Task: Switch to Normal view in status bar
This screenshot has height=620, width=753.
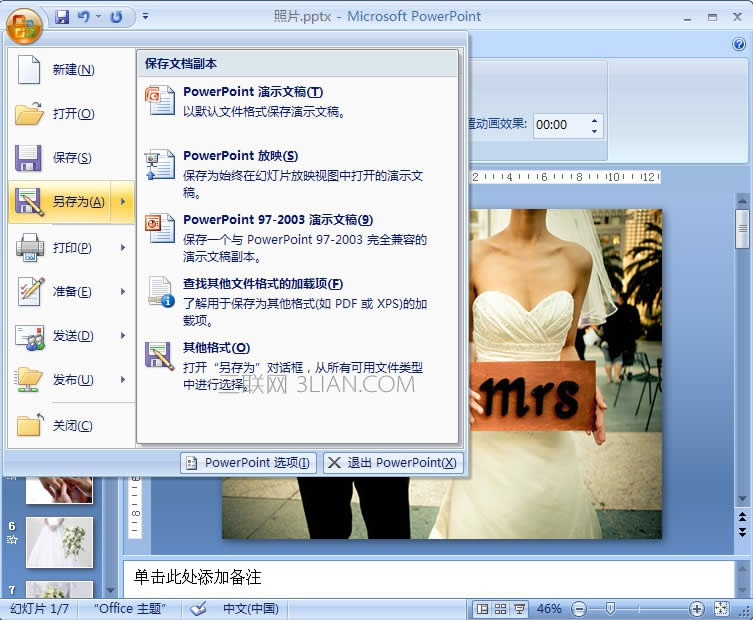Action: pos(482,608)
